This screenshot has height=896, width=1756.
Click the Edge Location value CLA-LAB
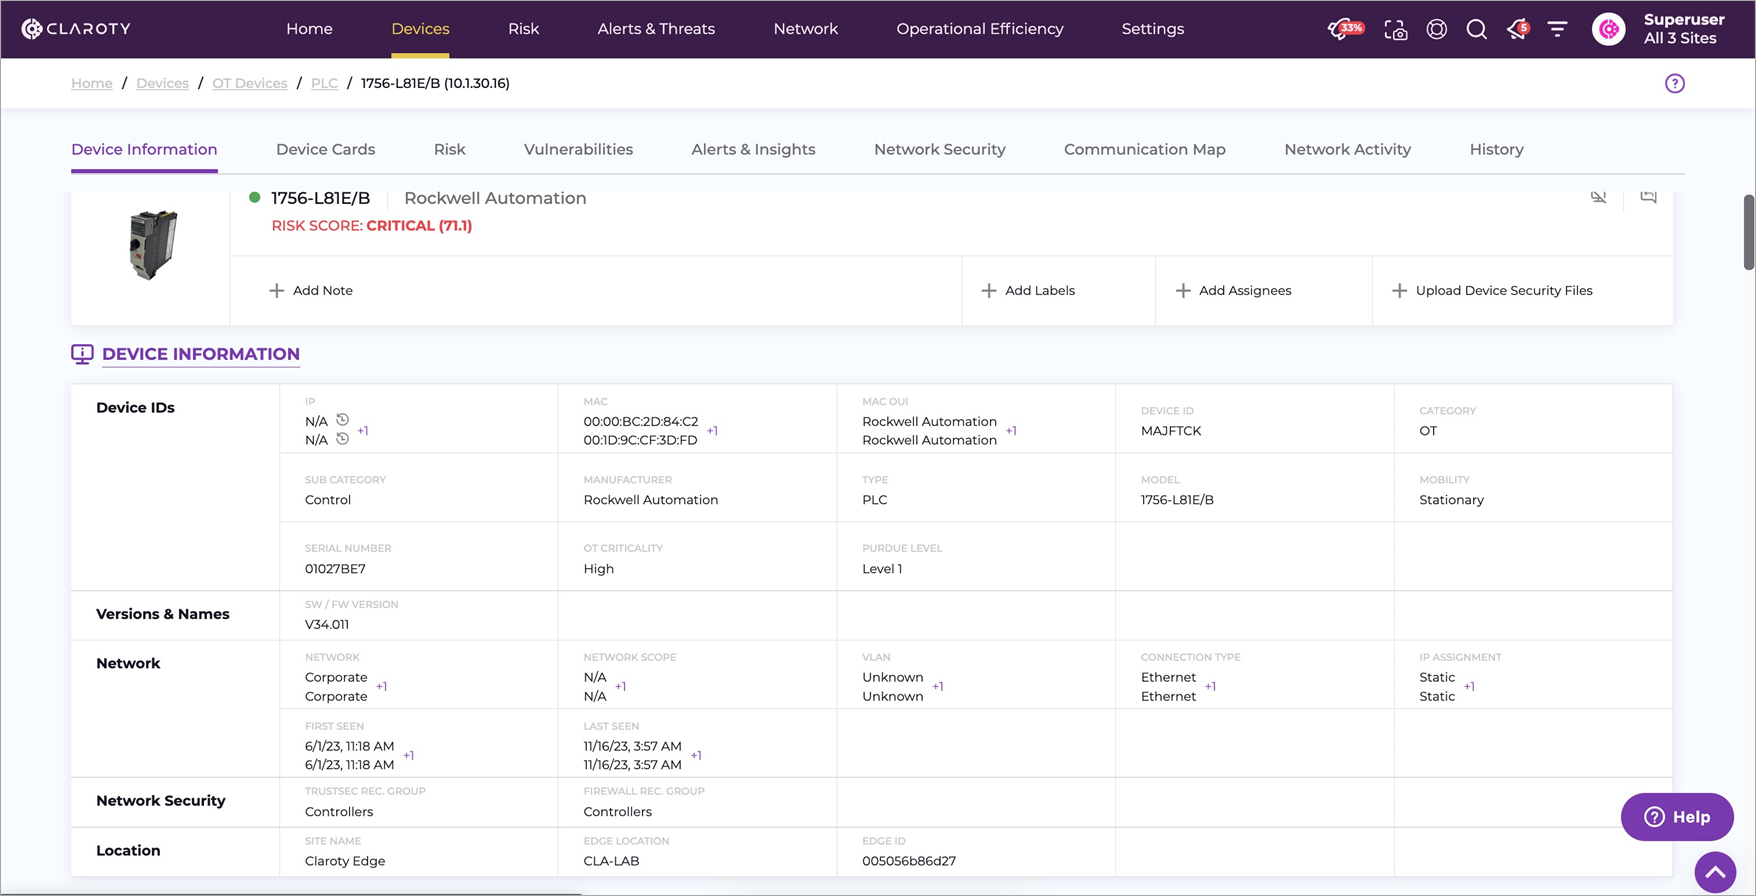611,861
